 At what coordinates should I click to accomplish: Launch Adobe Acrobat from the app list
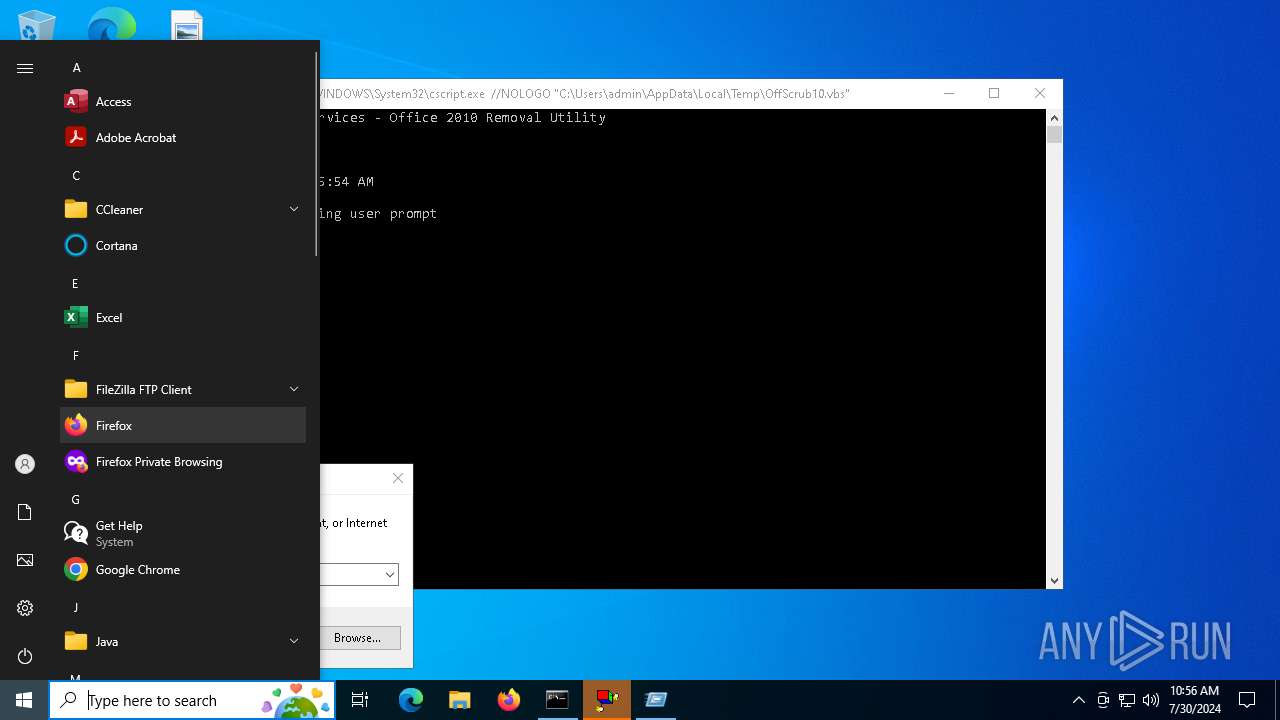pos(183,137)
